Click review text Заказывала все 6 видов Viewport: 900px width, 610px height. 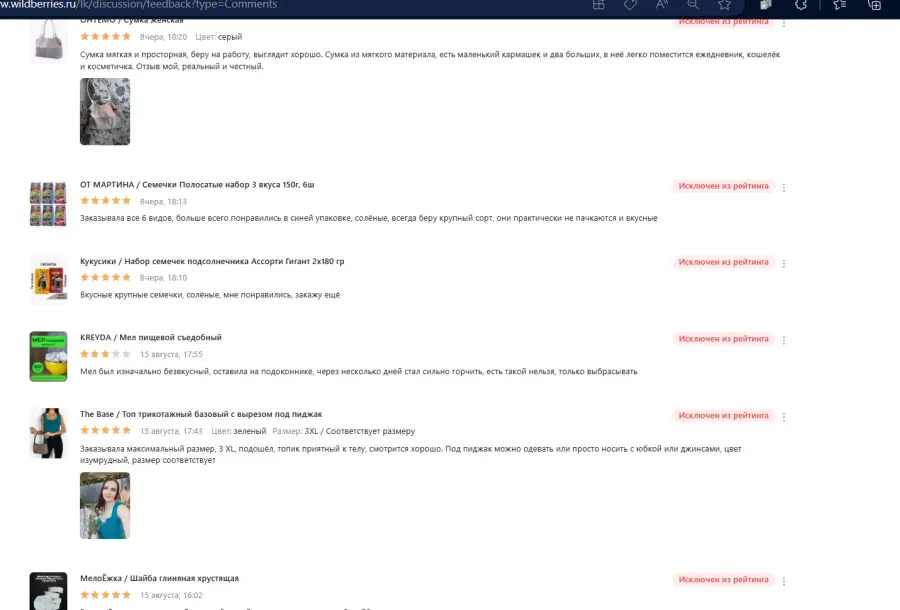coord(368,218)
